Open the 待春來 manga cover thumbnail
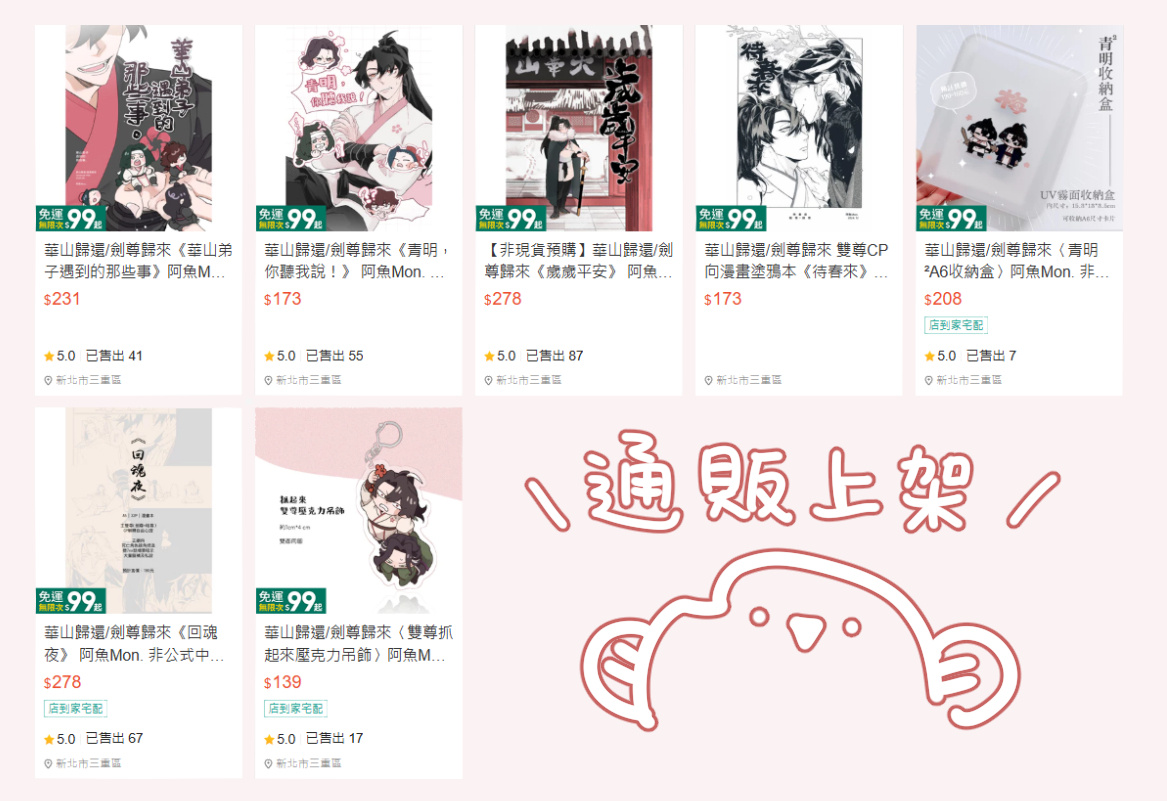This screenshot has width=1167, height=801. point(799,128)
